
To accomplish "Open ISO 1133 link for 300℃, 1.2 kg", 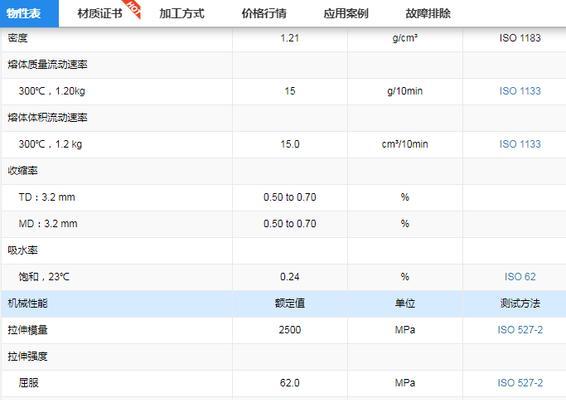I will 520,144.
